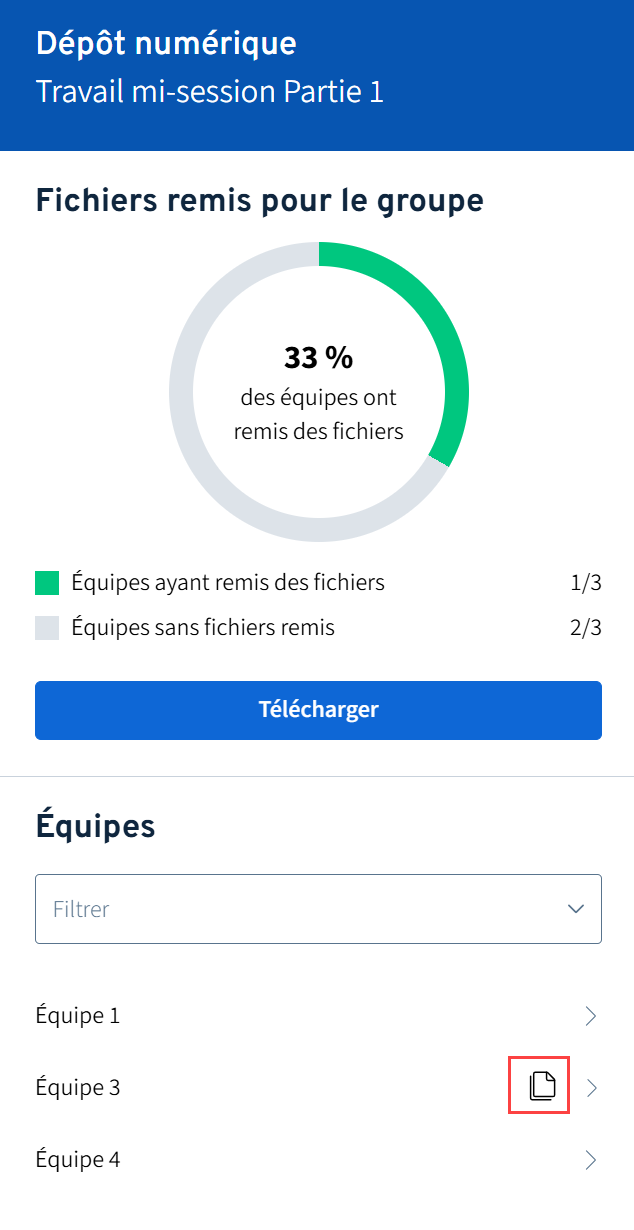Click the "Équipes ayant remis des fichiers" legend label
The width and height of the screenshot is (634, 1230).
pos(228,582)
